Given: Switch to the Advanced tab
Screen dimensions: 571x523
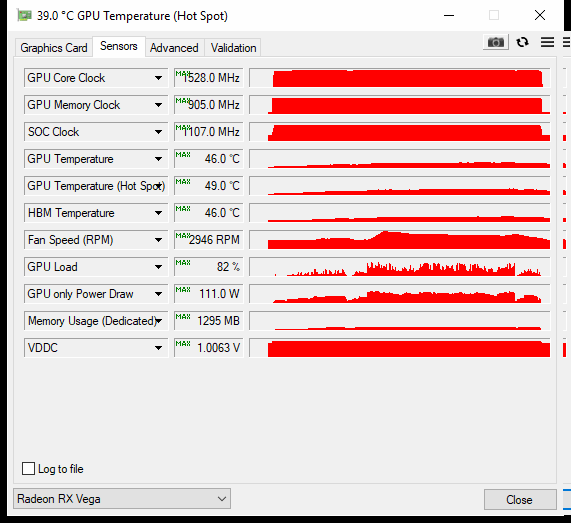Looking at the screenshot, I should (174, 48).
